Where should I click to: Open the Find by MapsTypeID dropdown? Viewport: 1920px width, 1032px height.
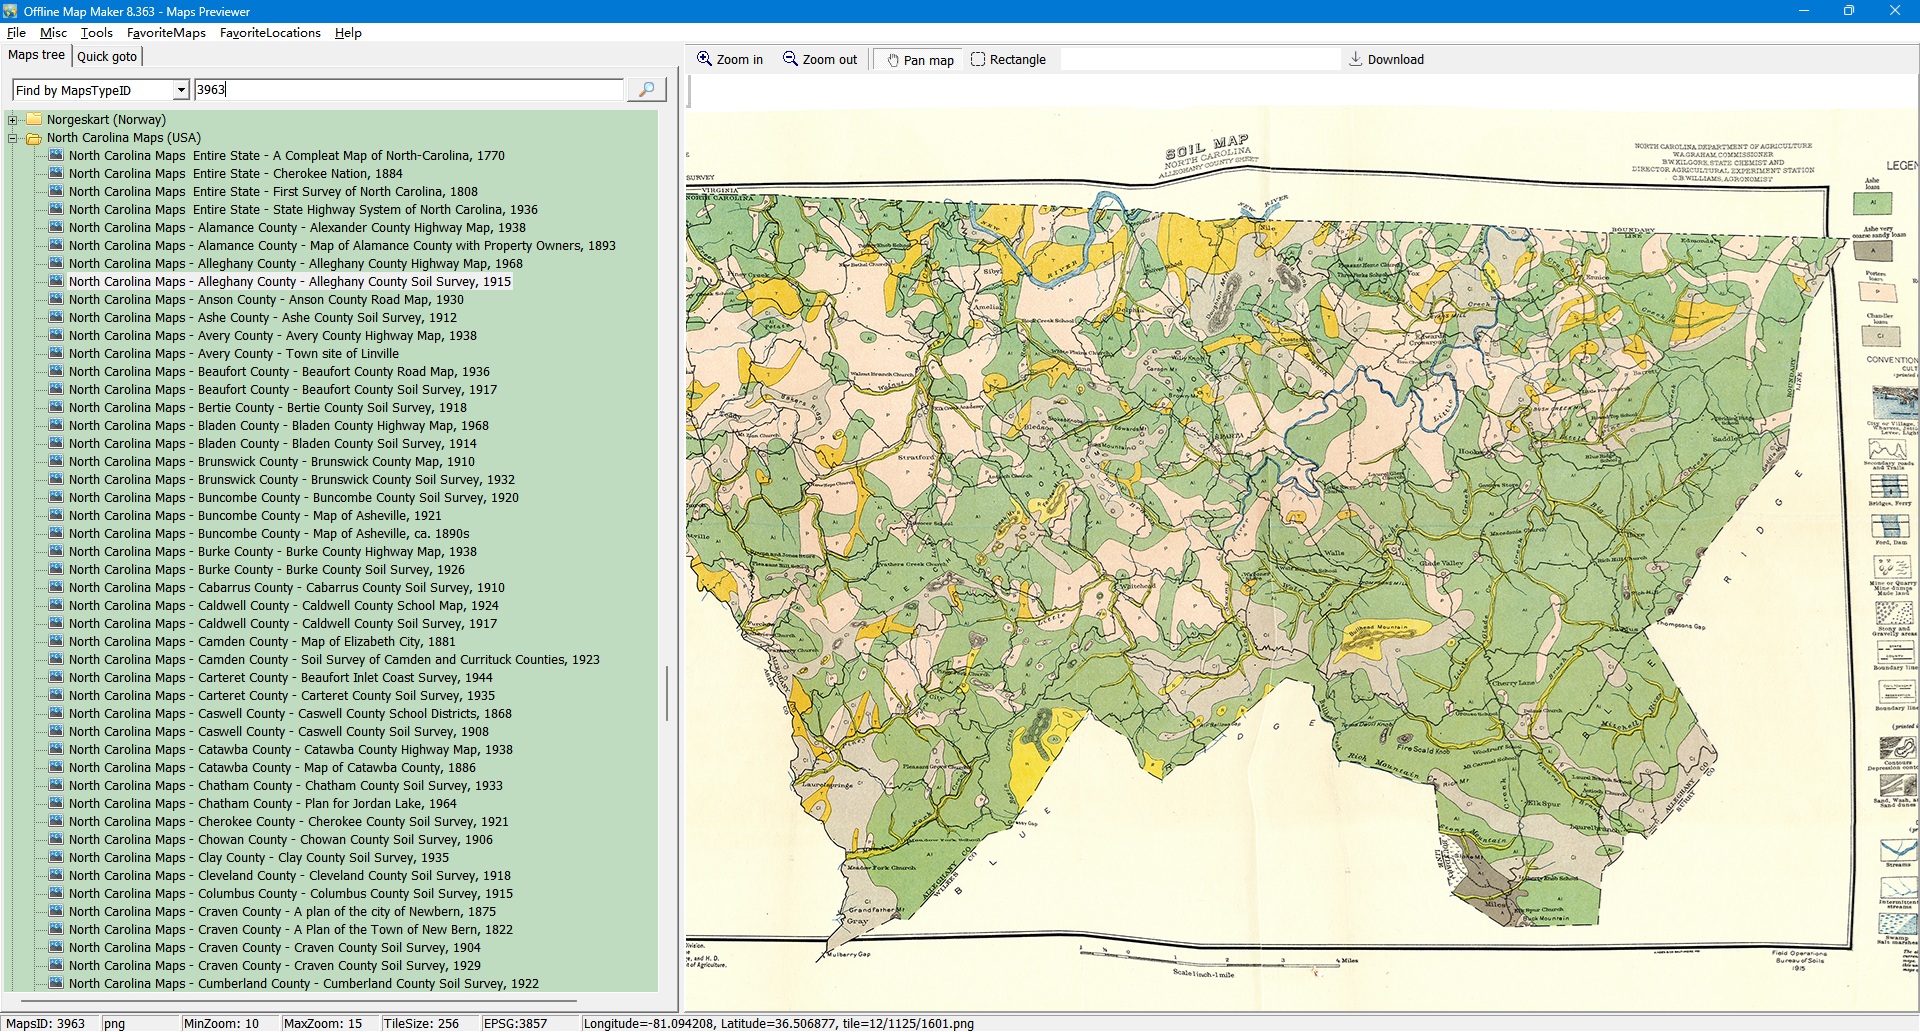pos(181,90)
